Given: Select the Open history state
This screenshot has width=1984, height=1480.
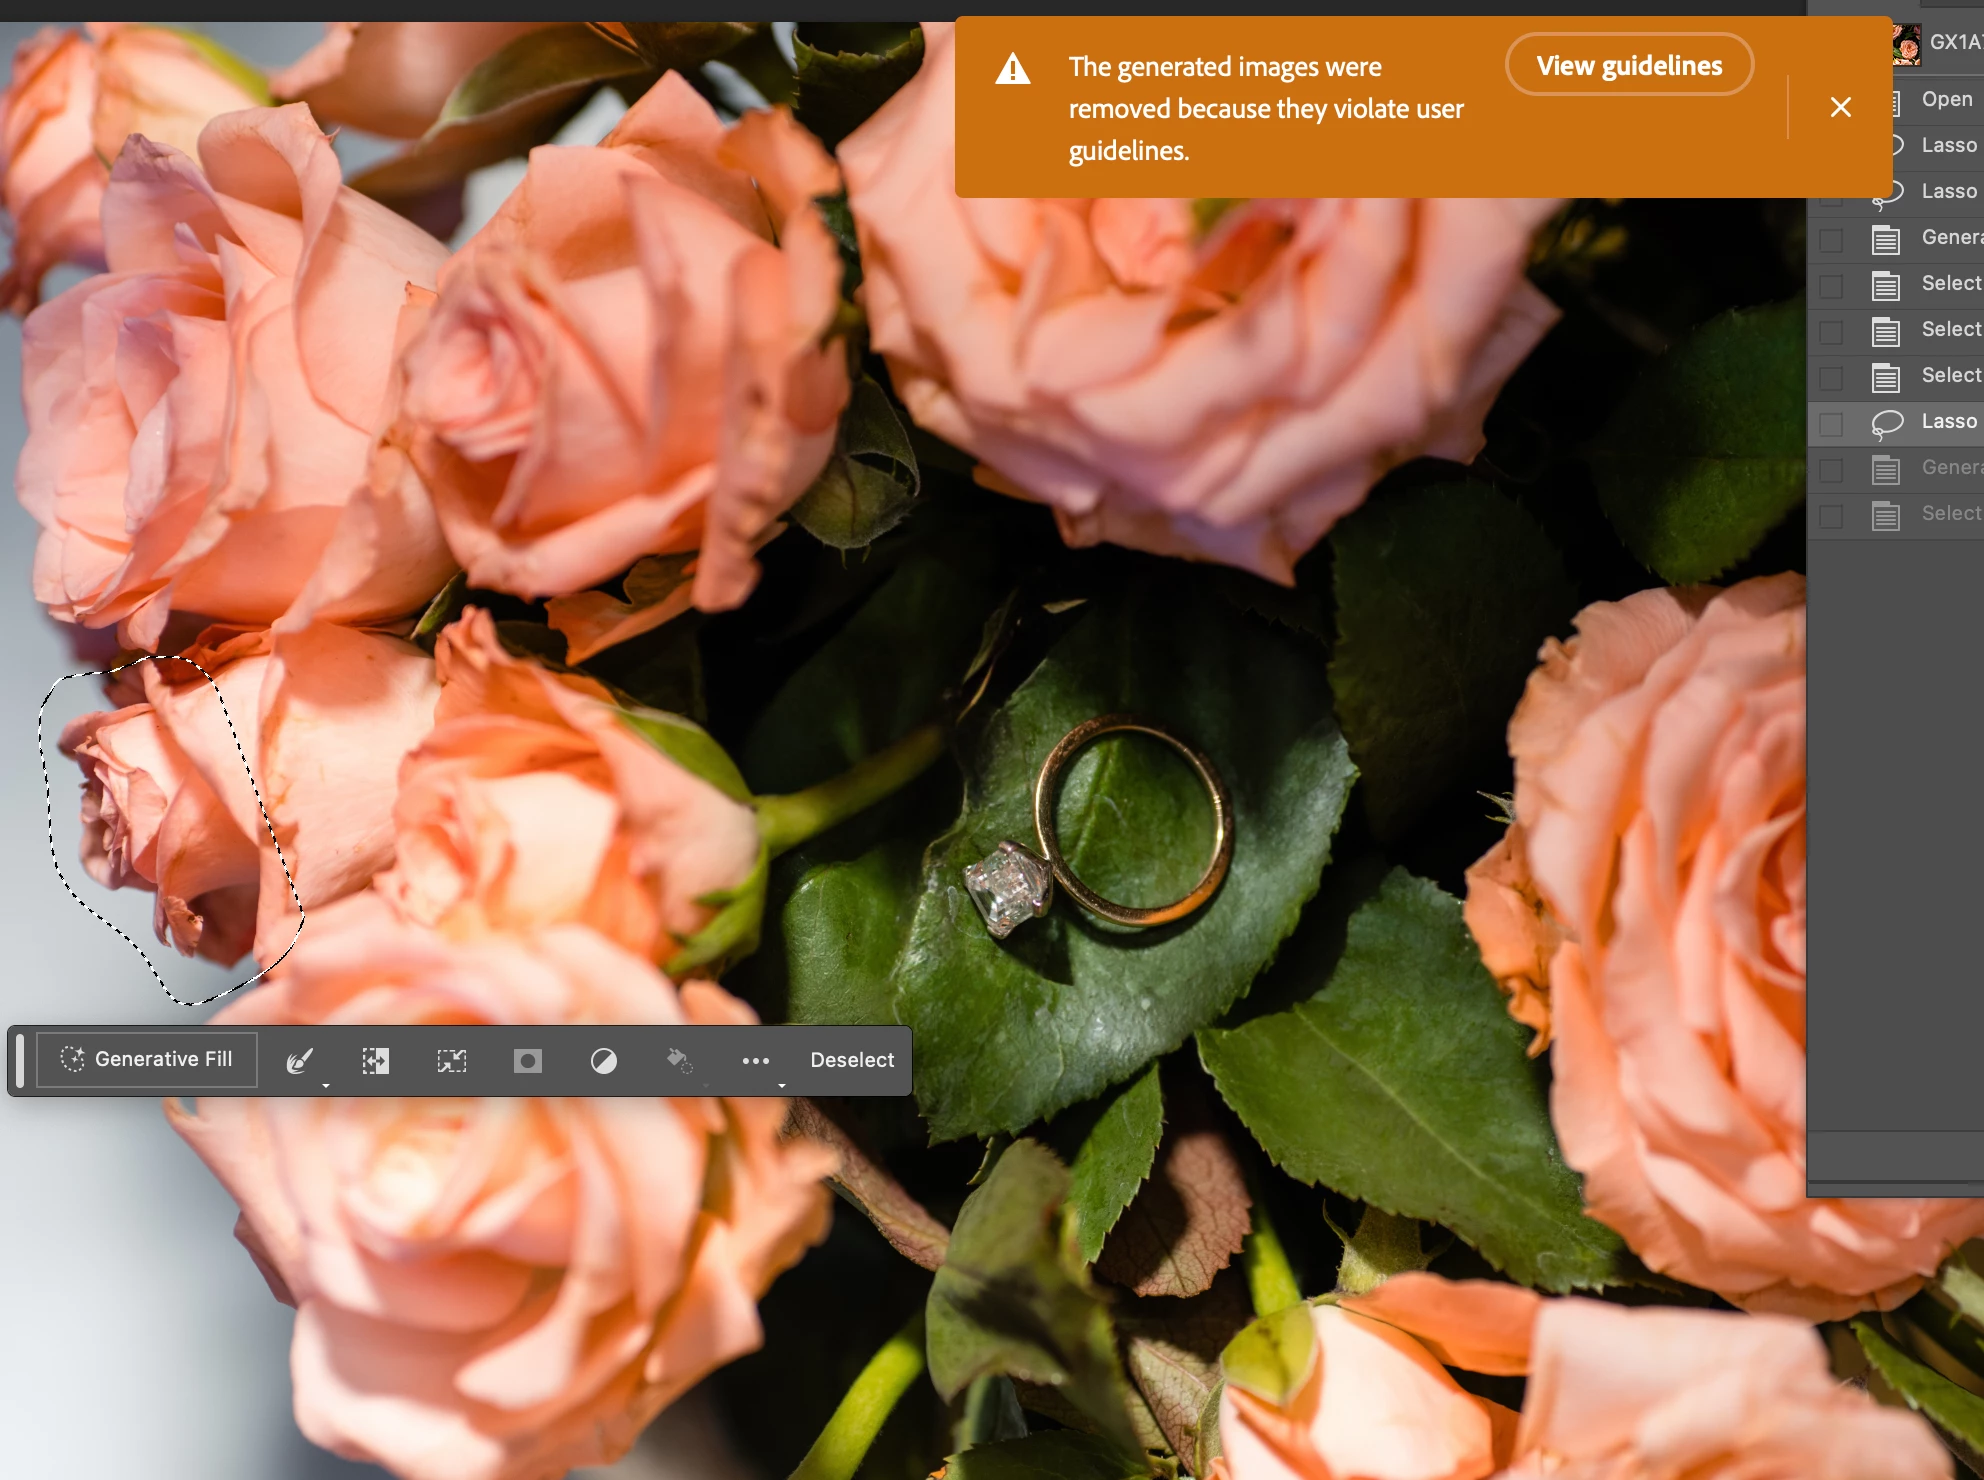Looking at the screenshot, I should point(1946,99).
